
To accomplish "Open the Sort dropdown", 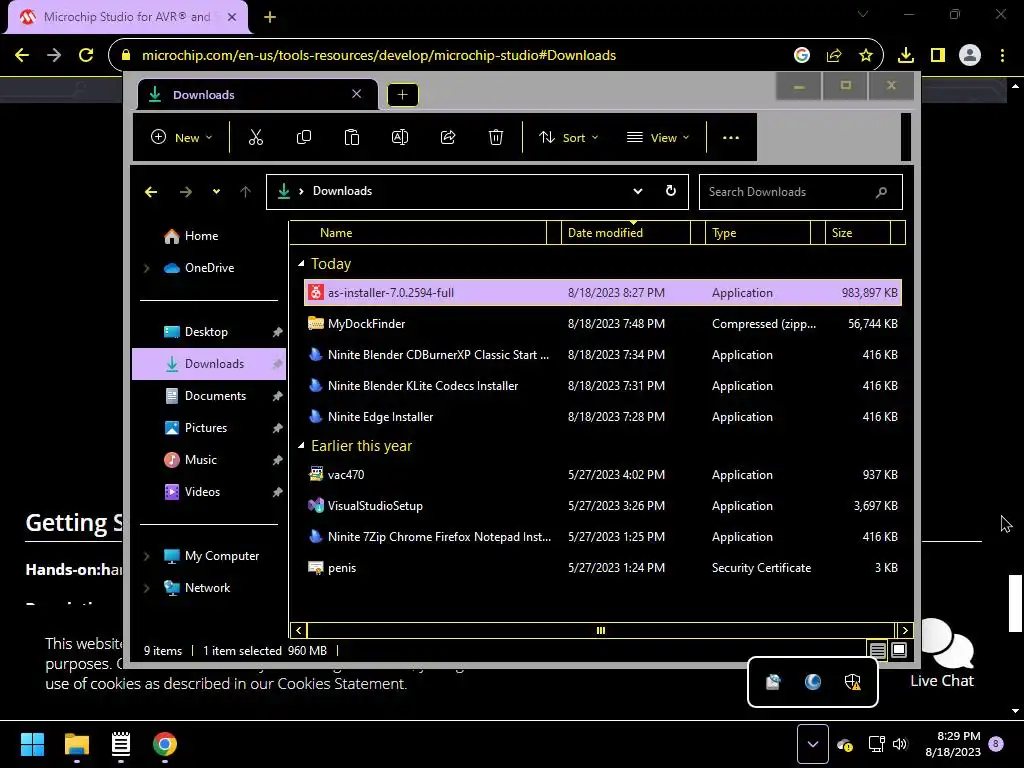I will (568, 137).
